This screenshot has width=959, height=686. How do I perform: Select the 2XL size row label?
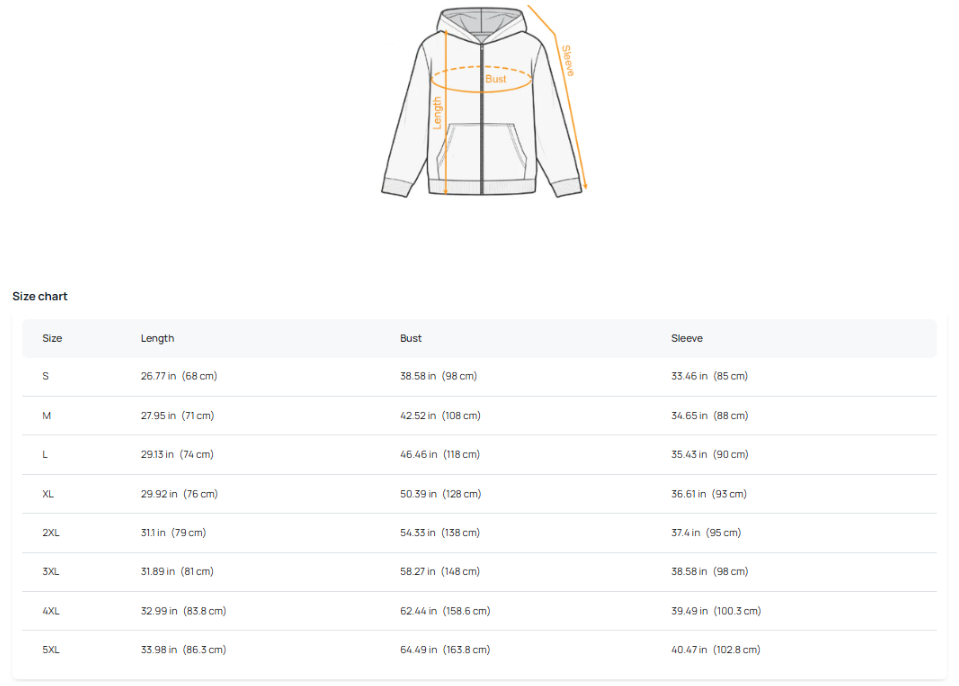[x=51, y=533]
